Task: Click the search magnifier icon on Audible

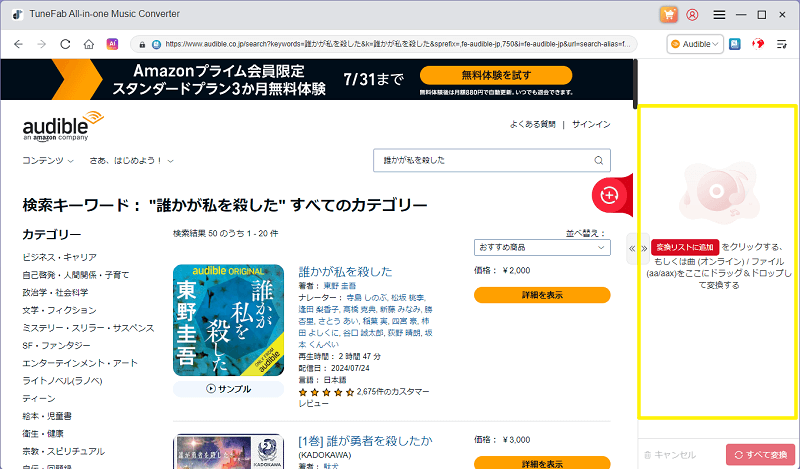Action: tap(600, 160)
